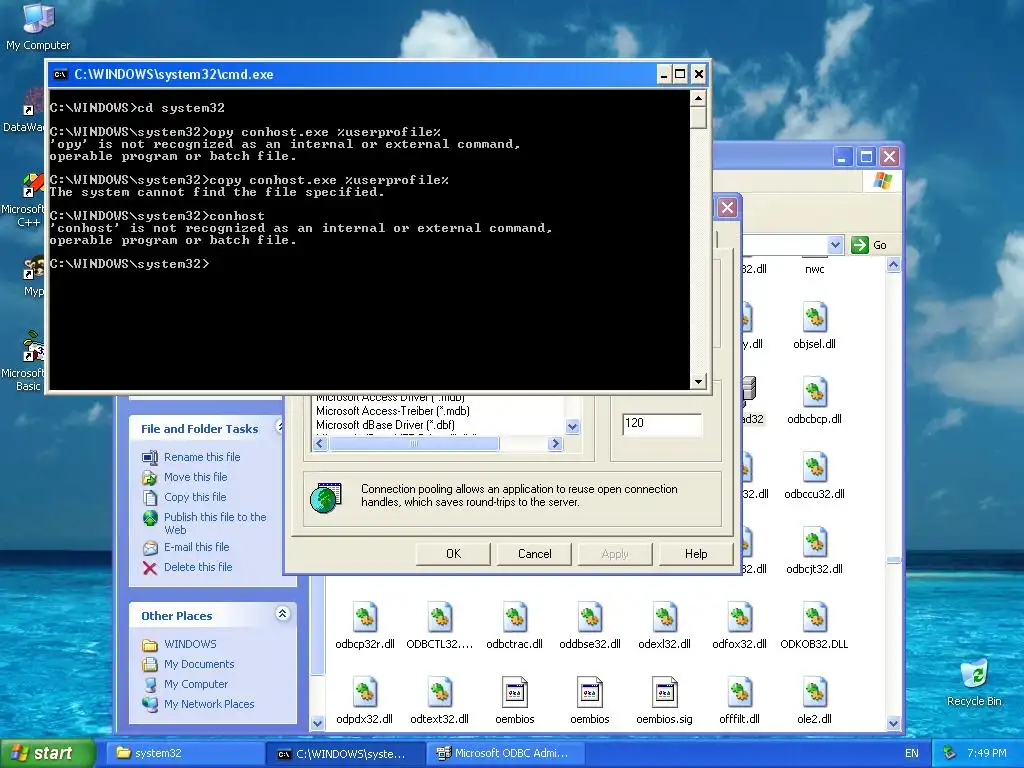The height and width of the screenshot is (768, 1024).
Task: Open My Computer from Other Places
Action: 196,684
